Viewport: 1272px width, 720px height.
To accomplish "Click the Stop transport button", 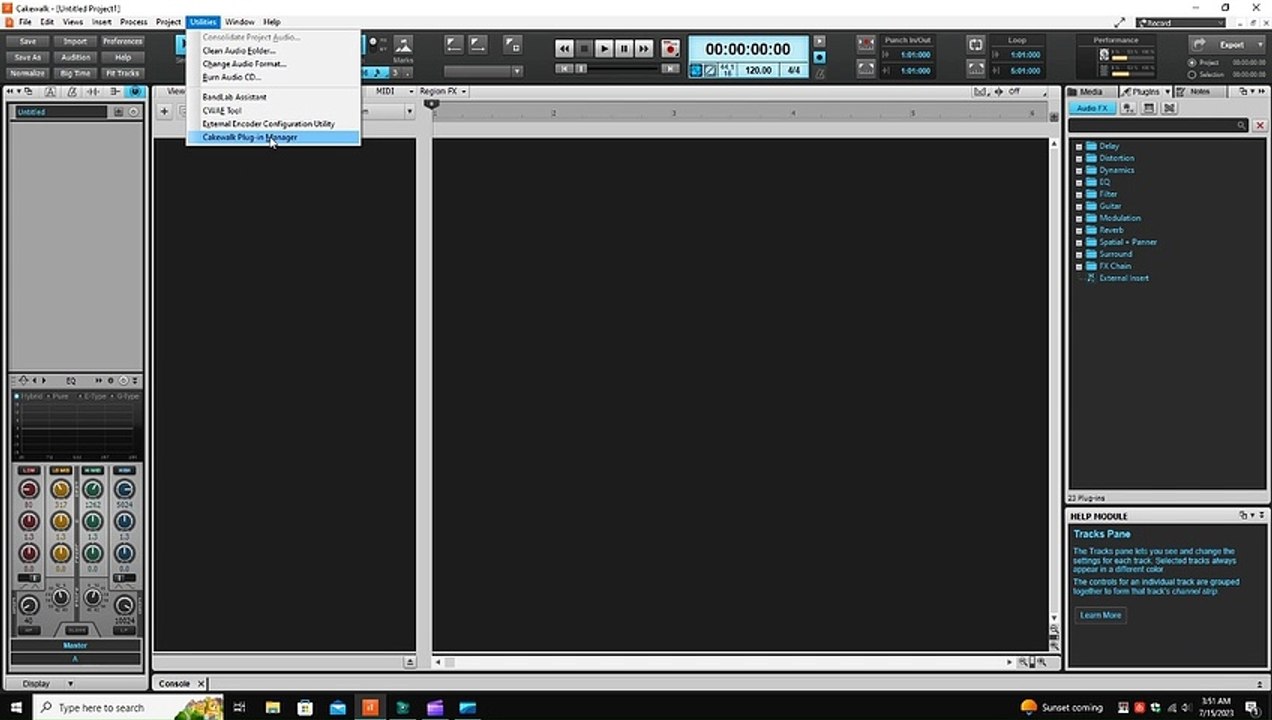I will (x=585, y=48).
